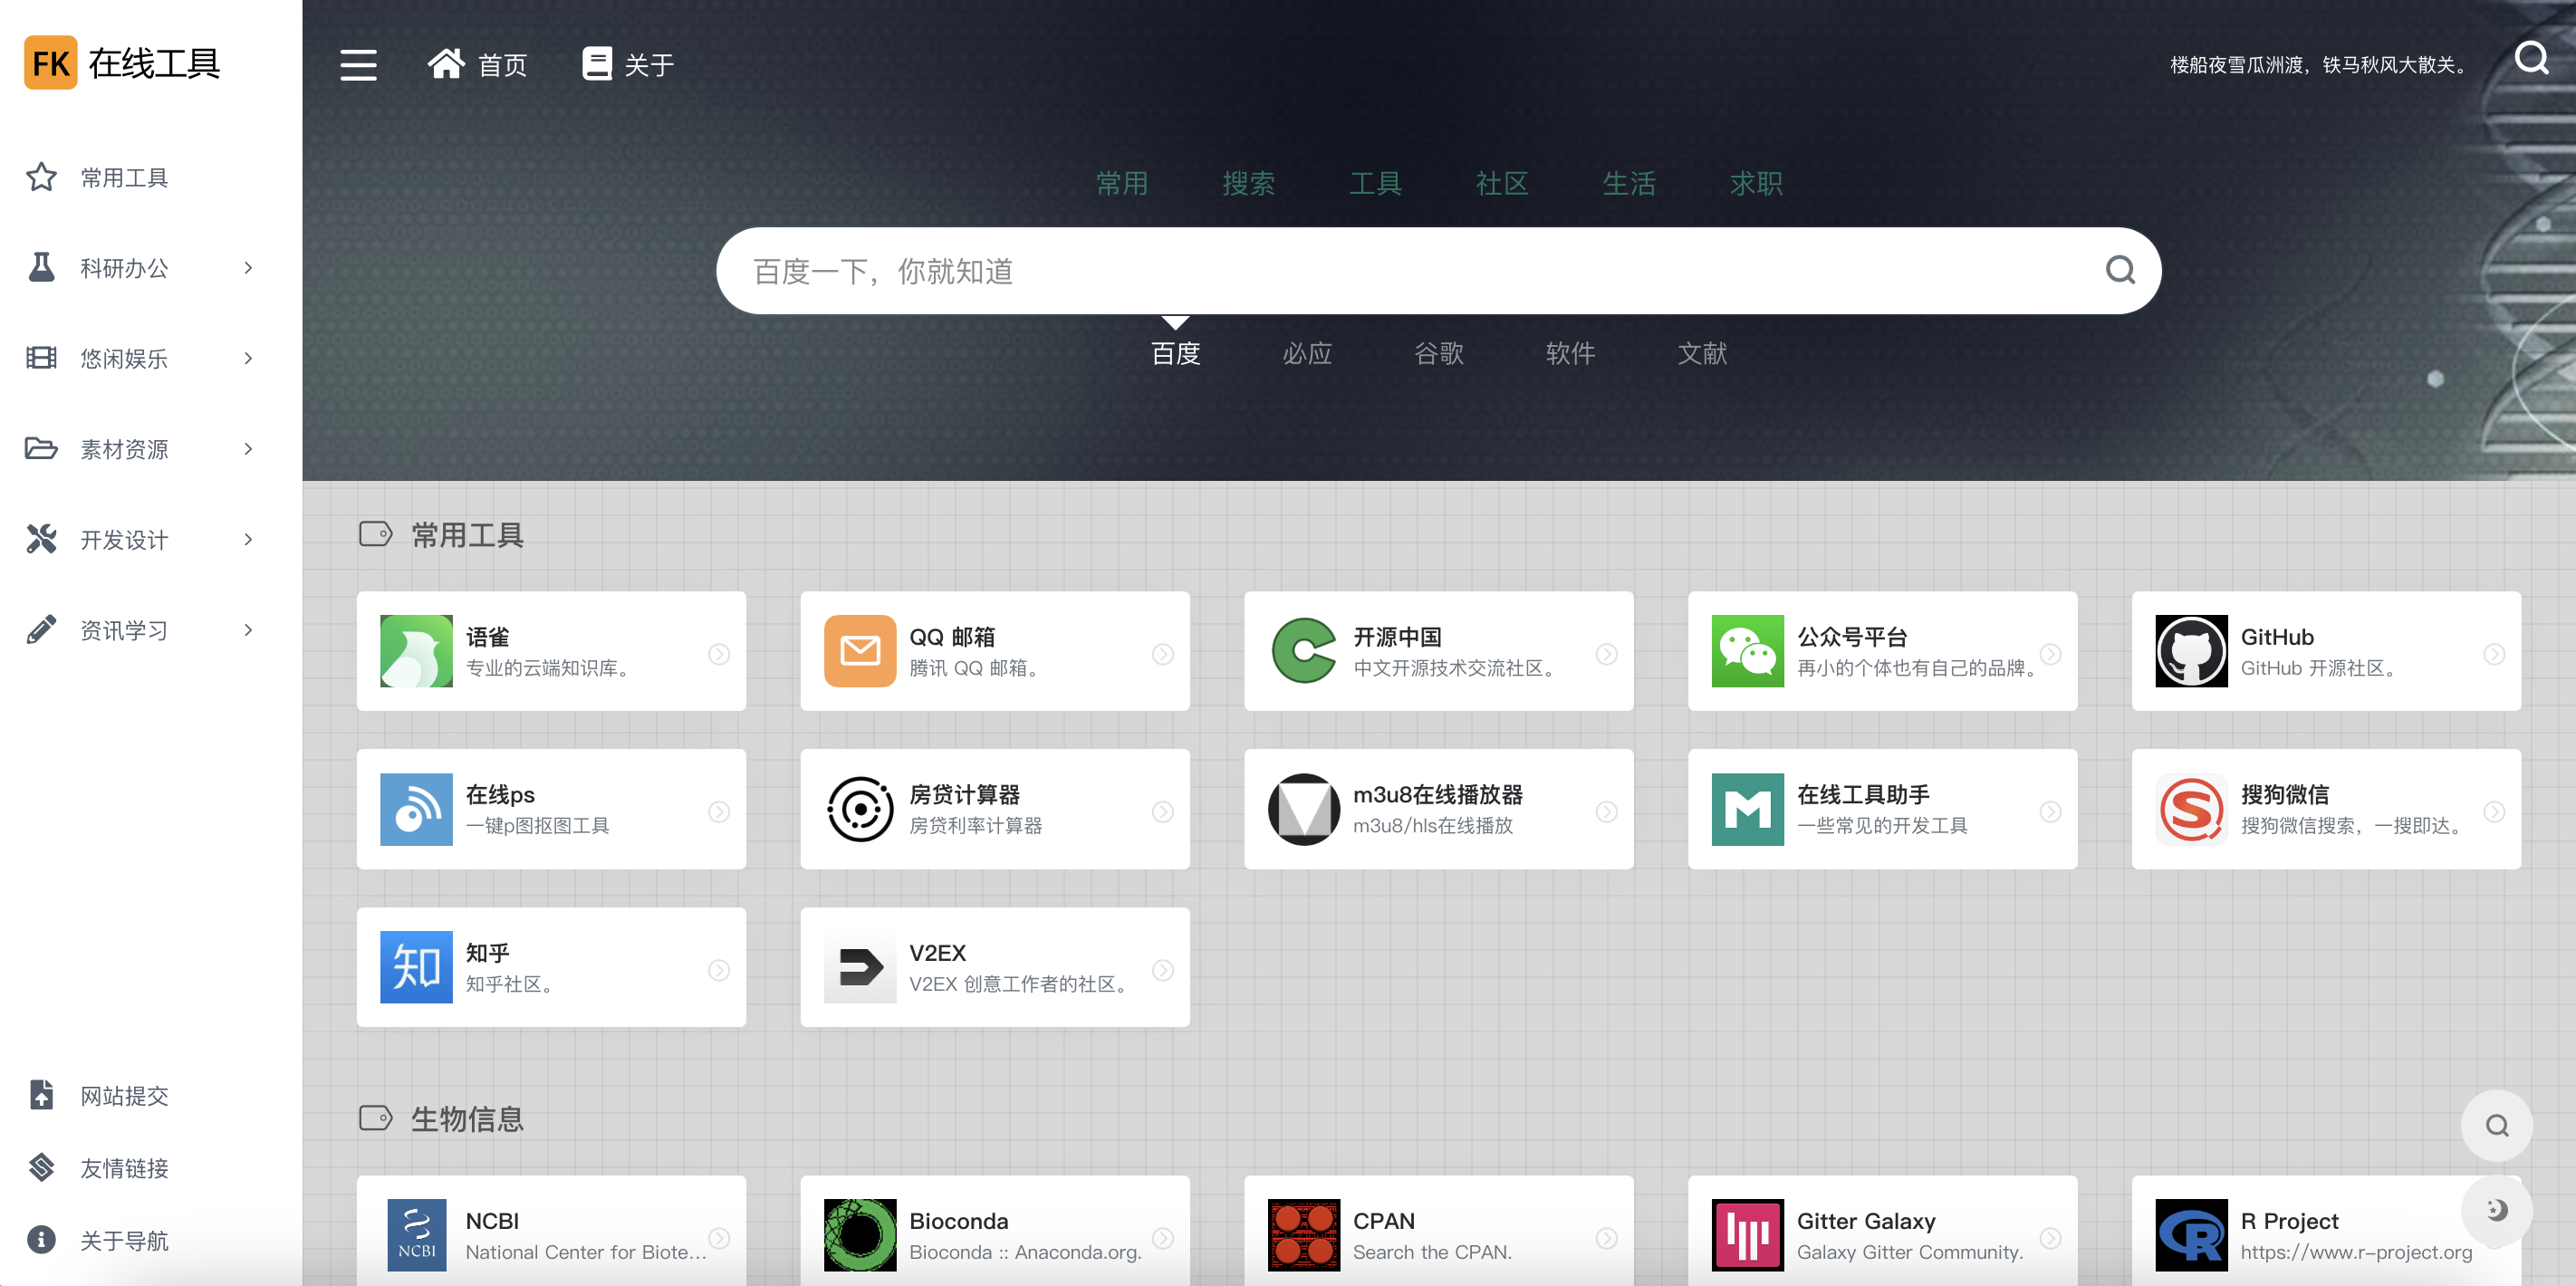The height and width of the screenshot is (1286, 2576).
Task: Open the GitHub octocat icon
Action: (x=2191, y=651)
